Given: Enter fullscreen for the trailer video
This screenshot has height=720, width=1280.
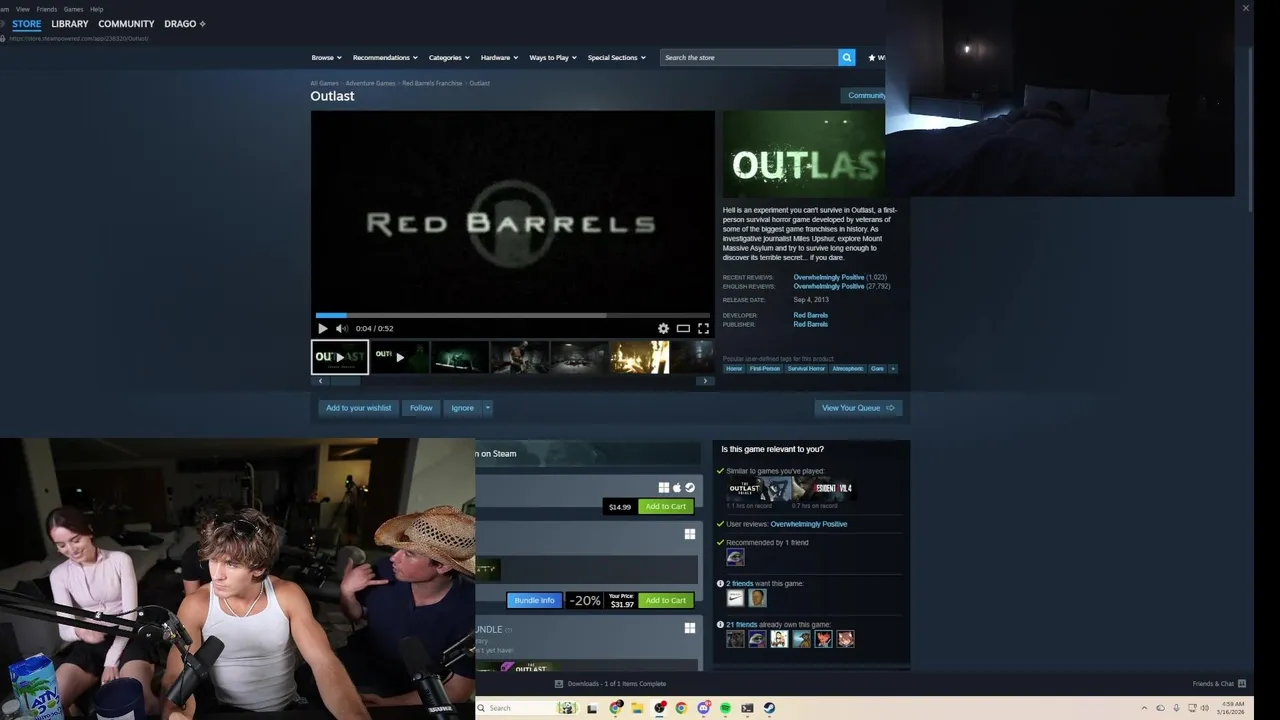Looking at the screenshot, I should pyautogui.click(x=703, y=328).
